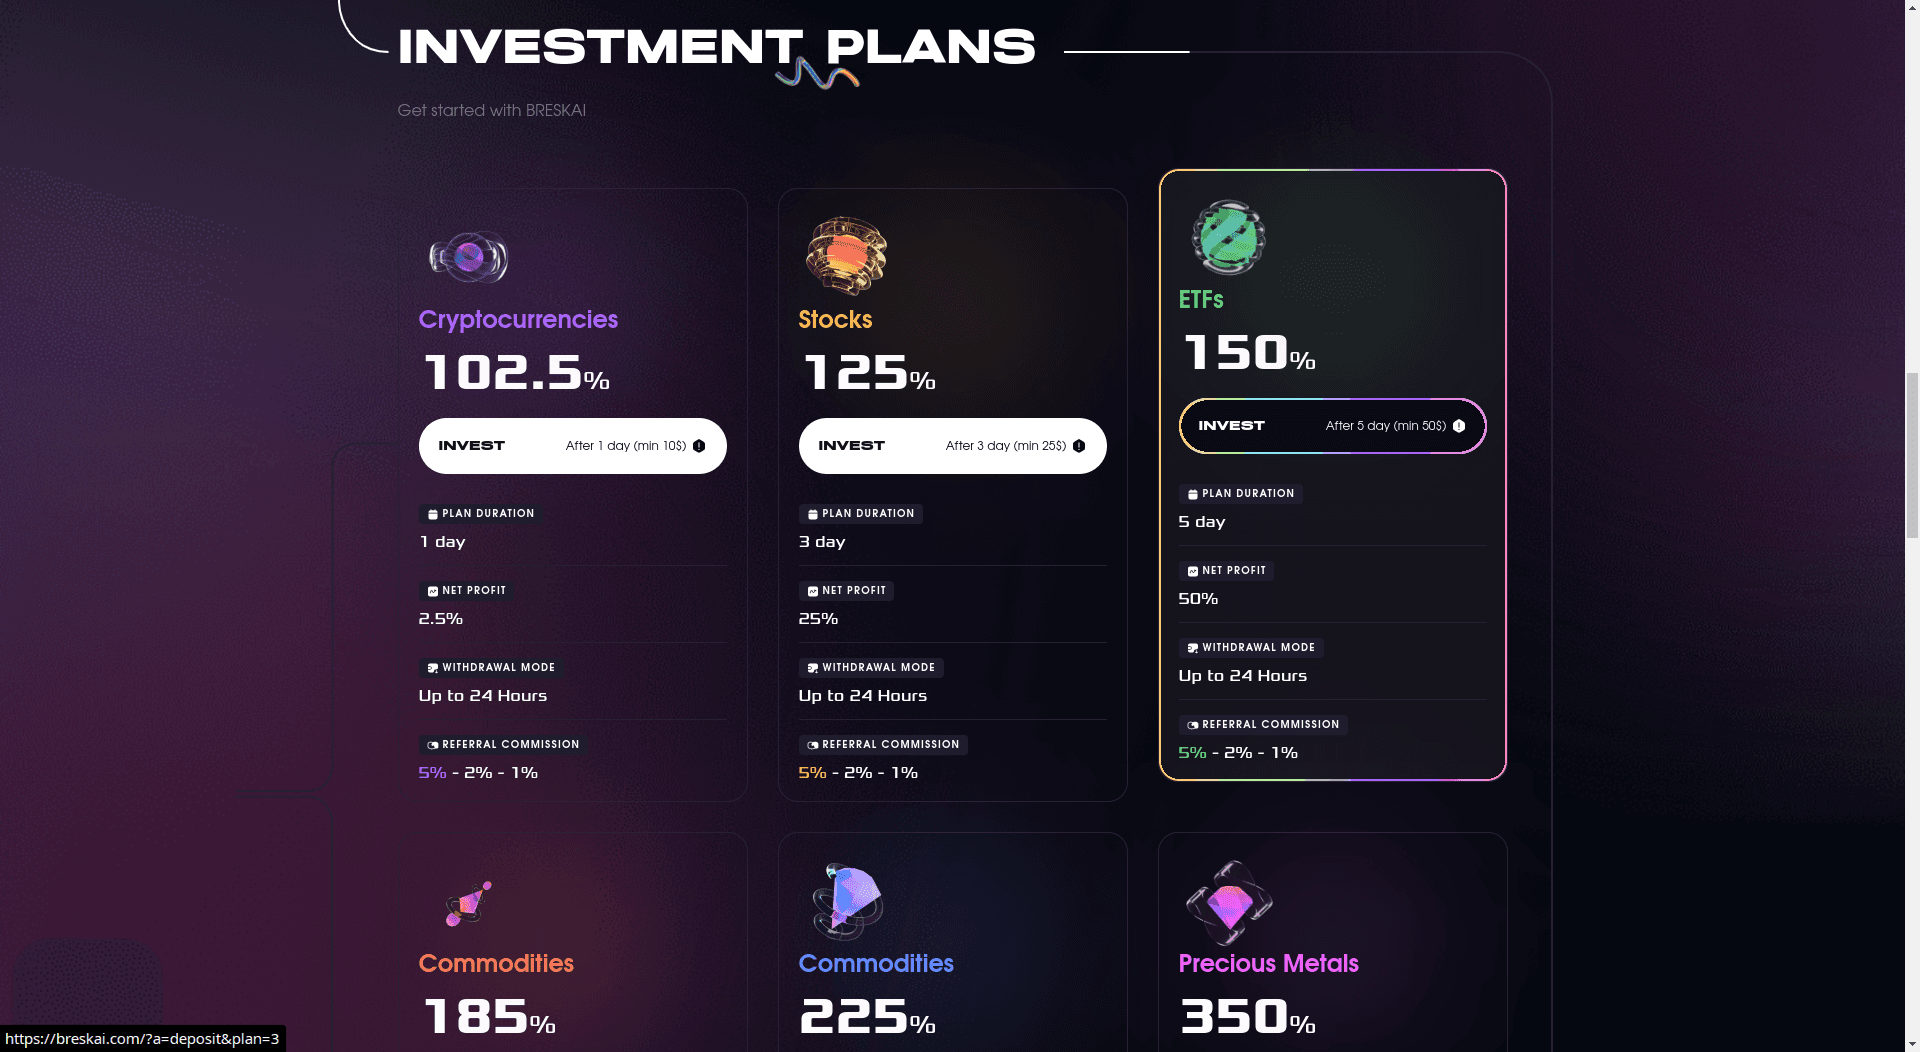Click the second Commodities purple icon

[x=847, y=902]
